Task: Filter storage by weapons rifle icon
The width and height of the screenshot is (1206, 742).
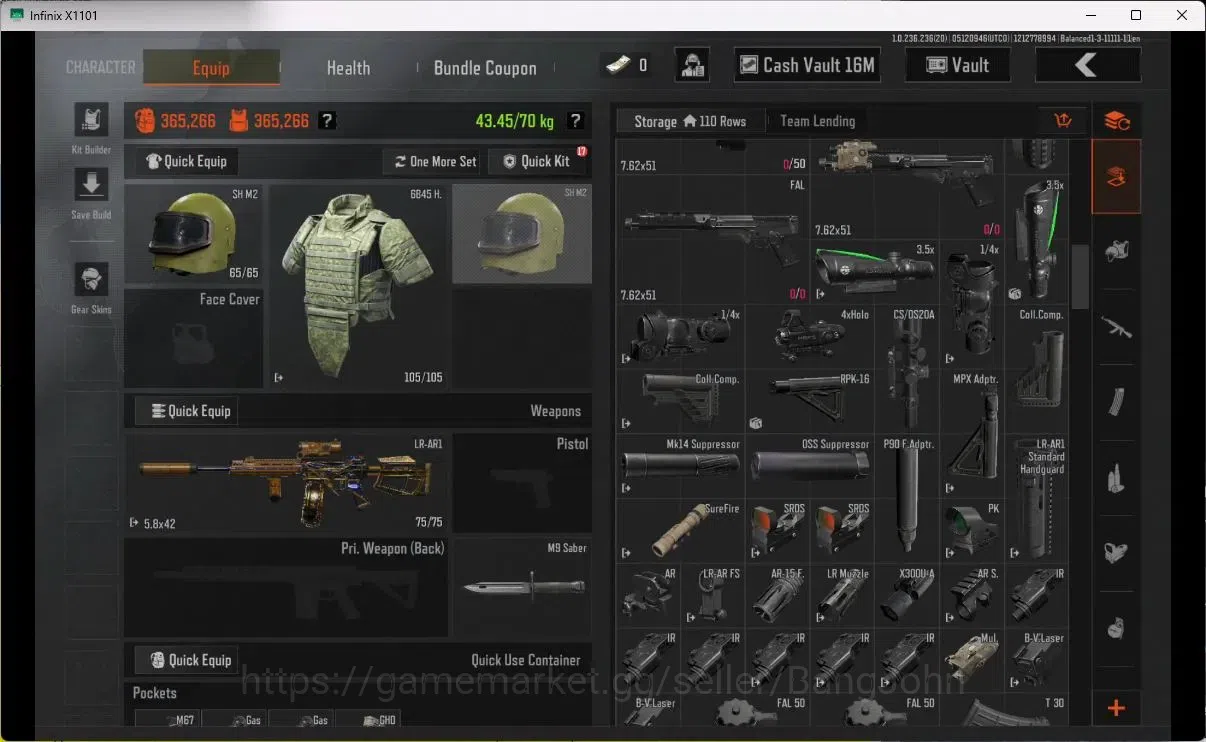Action: click(1116, 326)
